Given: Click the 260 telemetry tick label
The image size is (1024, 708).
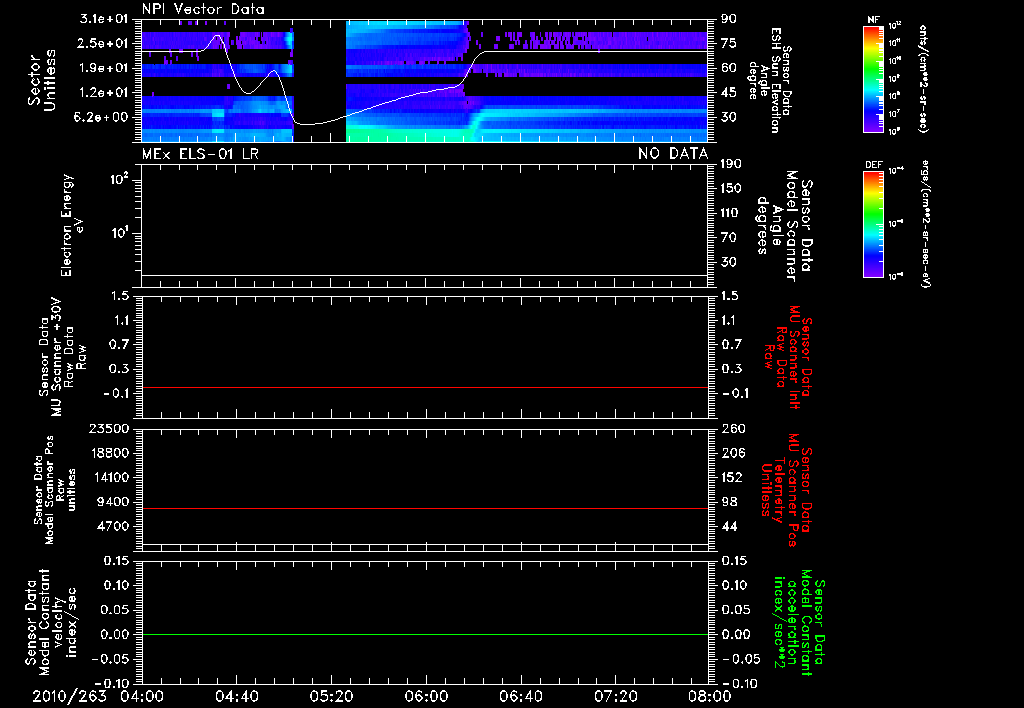Looking at the screenshot, I should click(732, 428).
